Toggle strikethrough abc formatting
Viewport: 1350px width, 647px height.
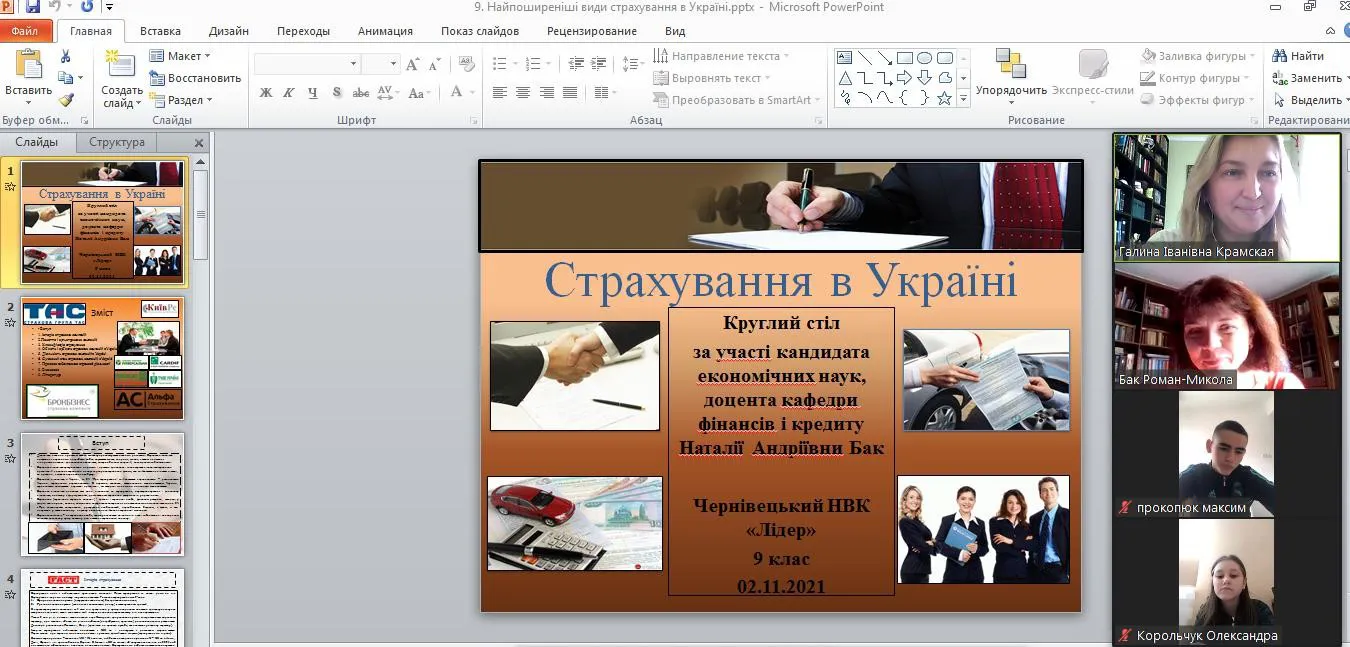pos(361,92)
